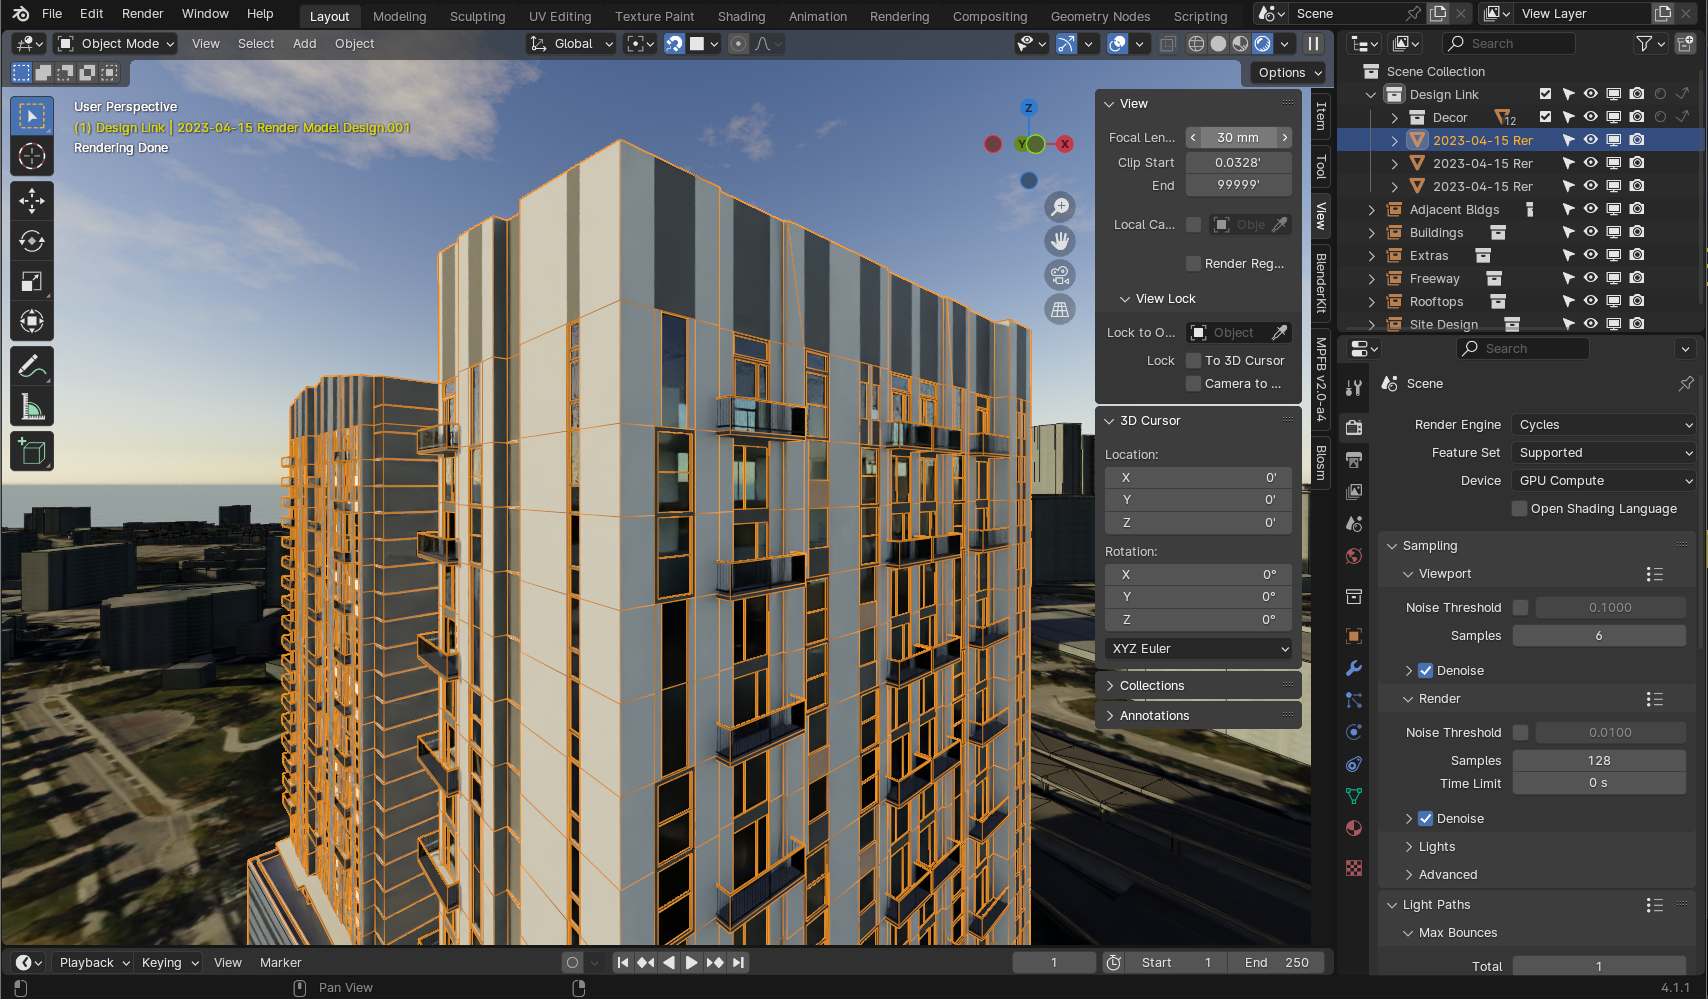Viewport: 1708px width, 999px height.
Task: Adjust the Focal Length 30 mm field
Action: [1239, 138]
